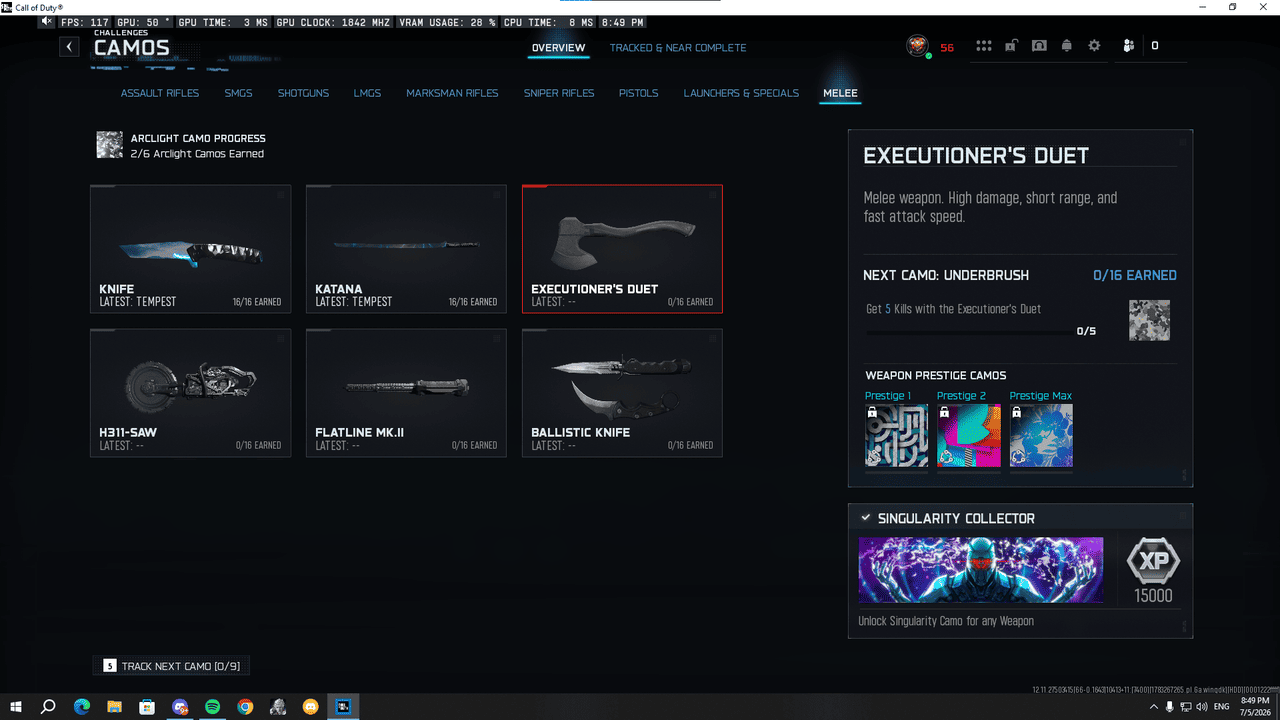Open Marksman Rifles category
The height and width of the screenshot is (720, 1280).
[x=452, y=93]
